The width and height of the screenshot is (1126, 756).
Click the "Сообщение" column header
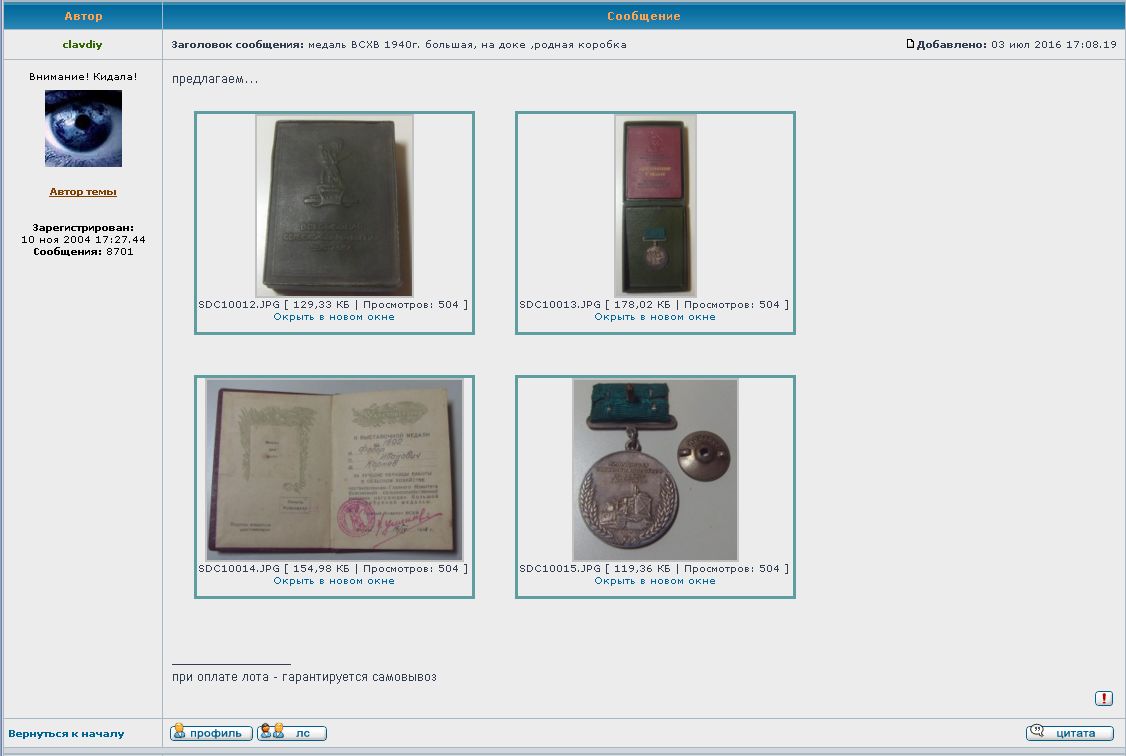click(x=643, y=16)
